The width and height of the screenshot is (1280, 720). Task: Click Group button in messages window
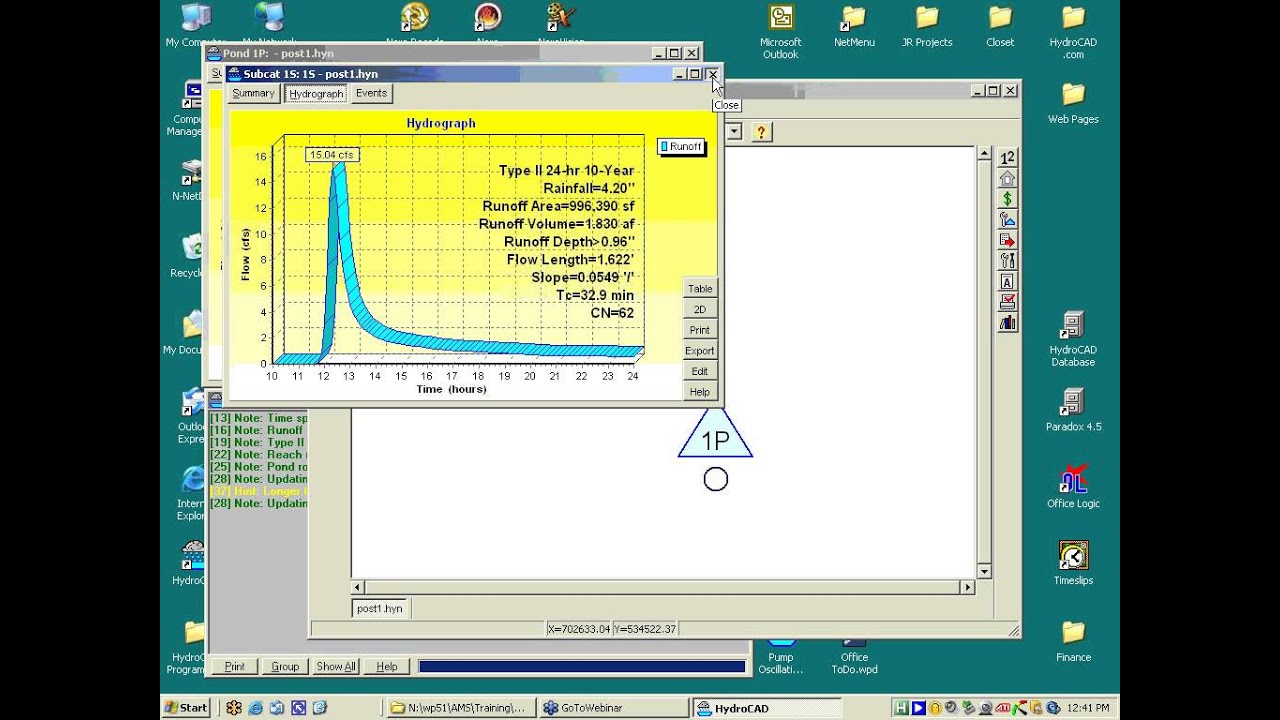tap(285, 666)
